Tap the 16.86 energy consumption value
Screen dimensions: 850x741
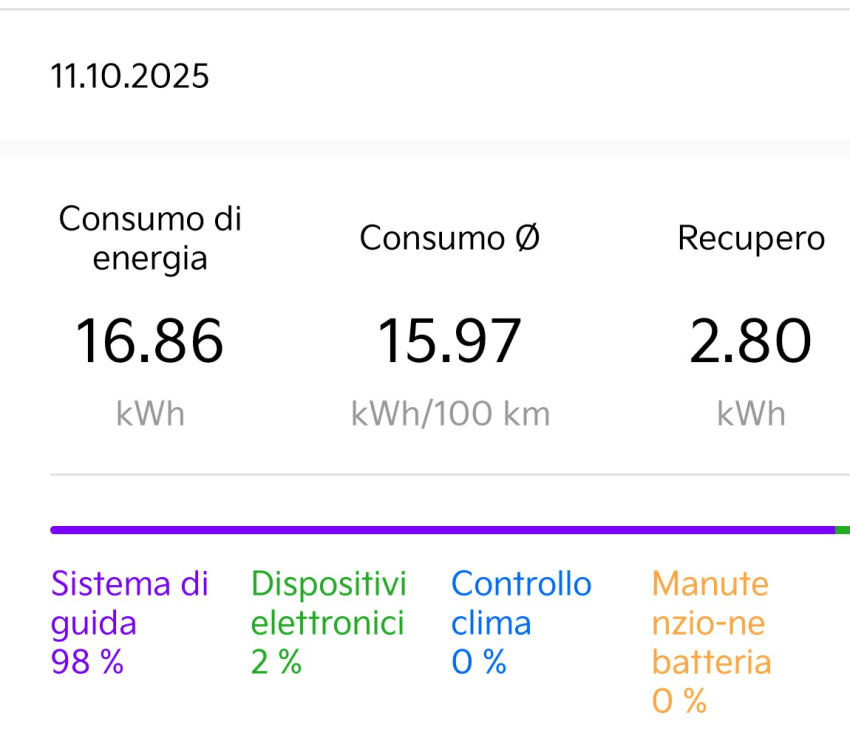pos(150,340)
